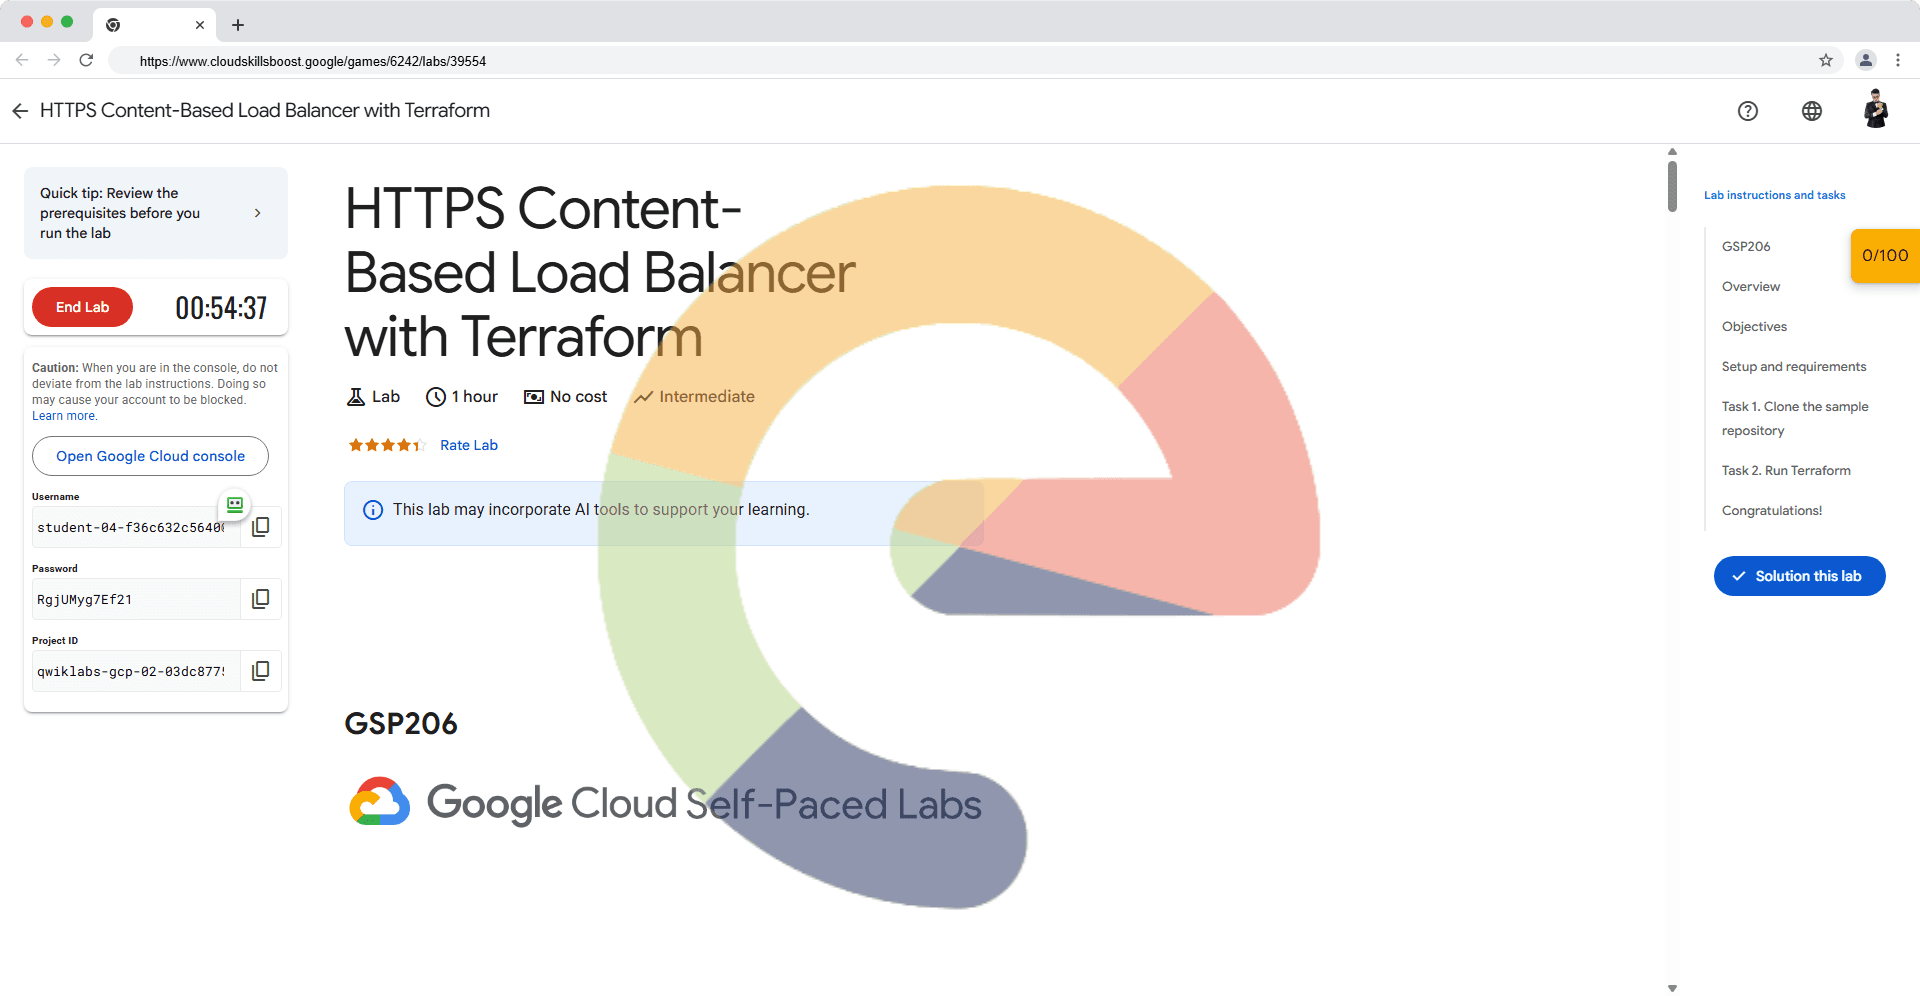The width and height of the screenshot is (1920, 996).
Task: Click the green chat icon above username
Action: pos(235,505)
